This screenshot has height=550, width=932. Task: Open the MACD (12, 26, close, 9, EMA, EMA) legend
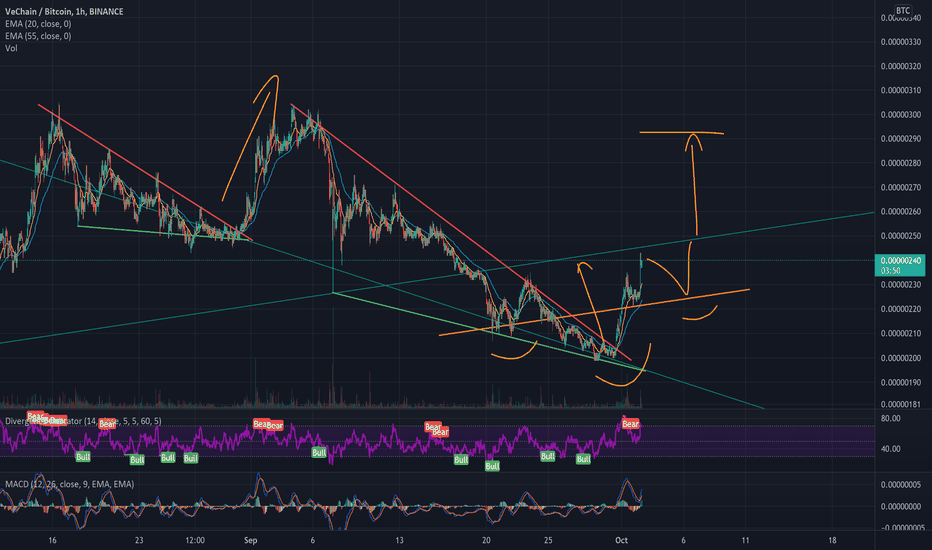(x=70, y=484)
